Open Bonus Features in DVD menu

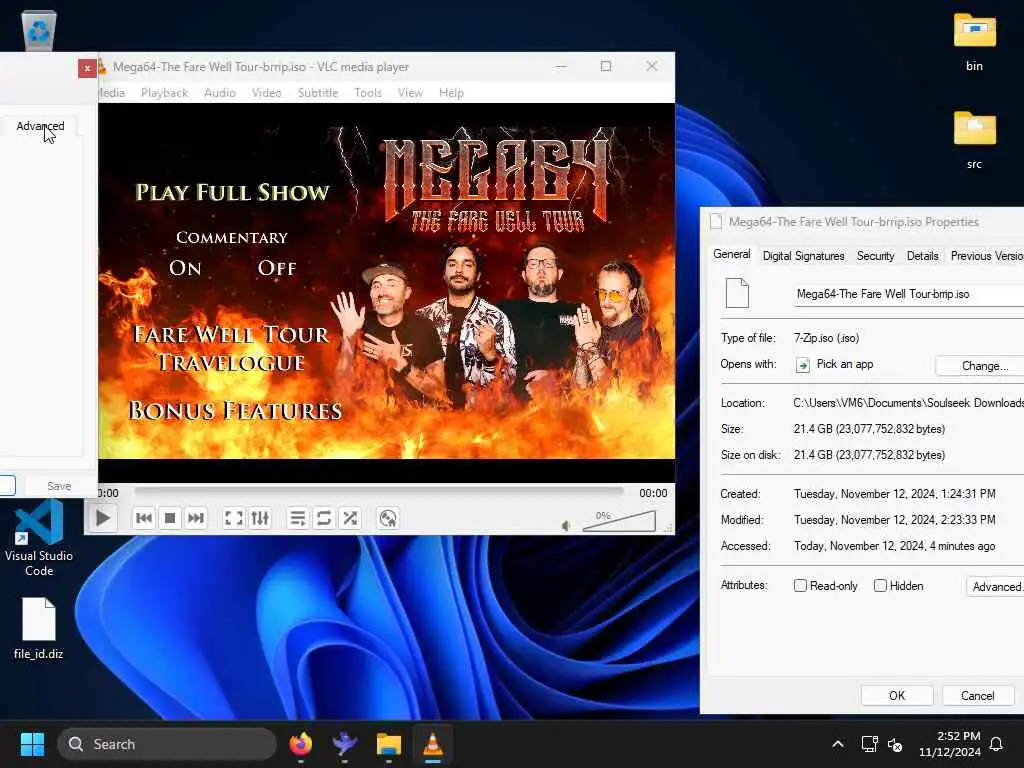click(235, 410)
